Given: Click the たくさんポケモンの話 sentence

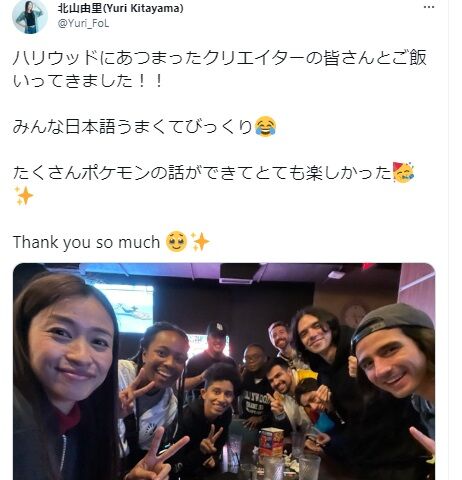Looking at the screenshot, I should [x=203, y=173].
